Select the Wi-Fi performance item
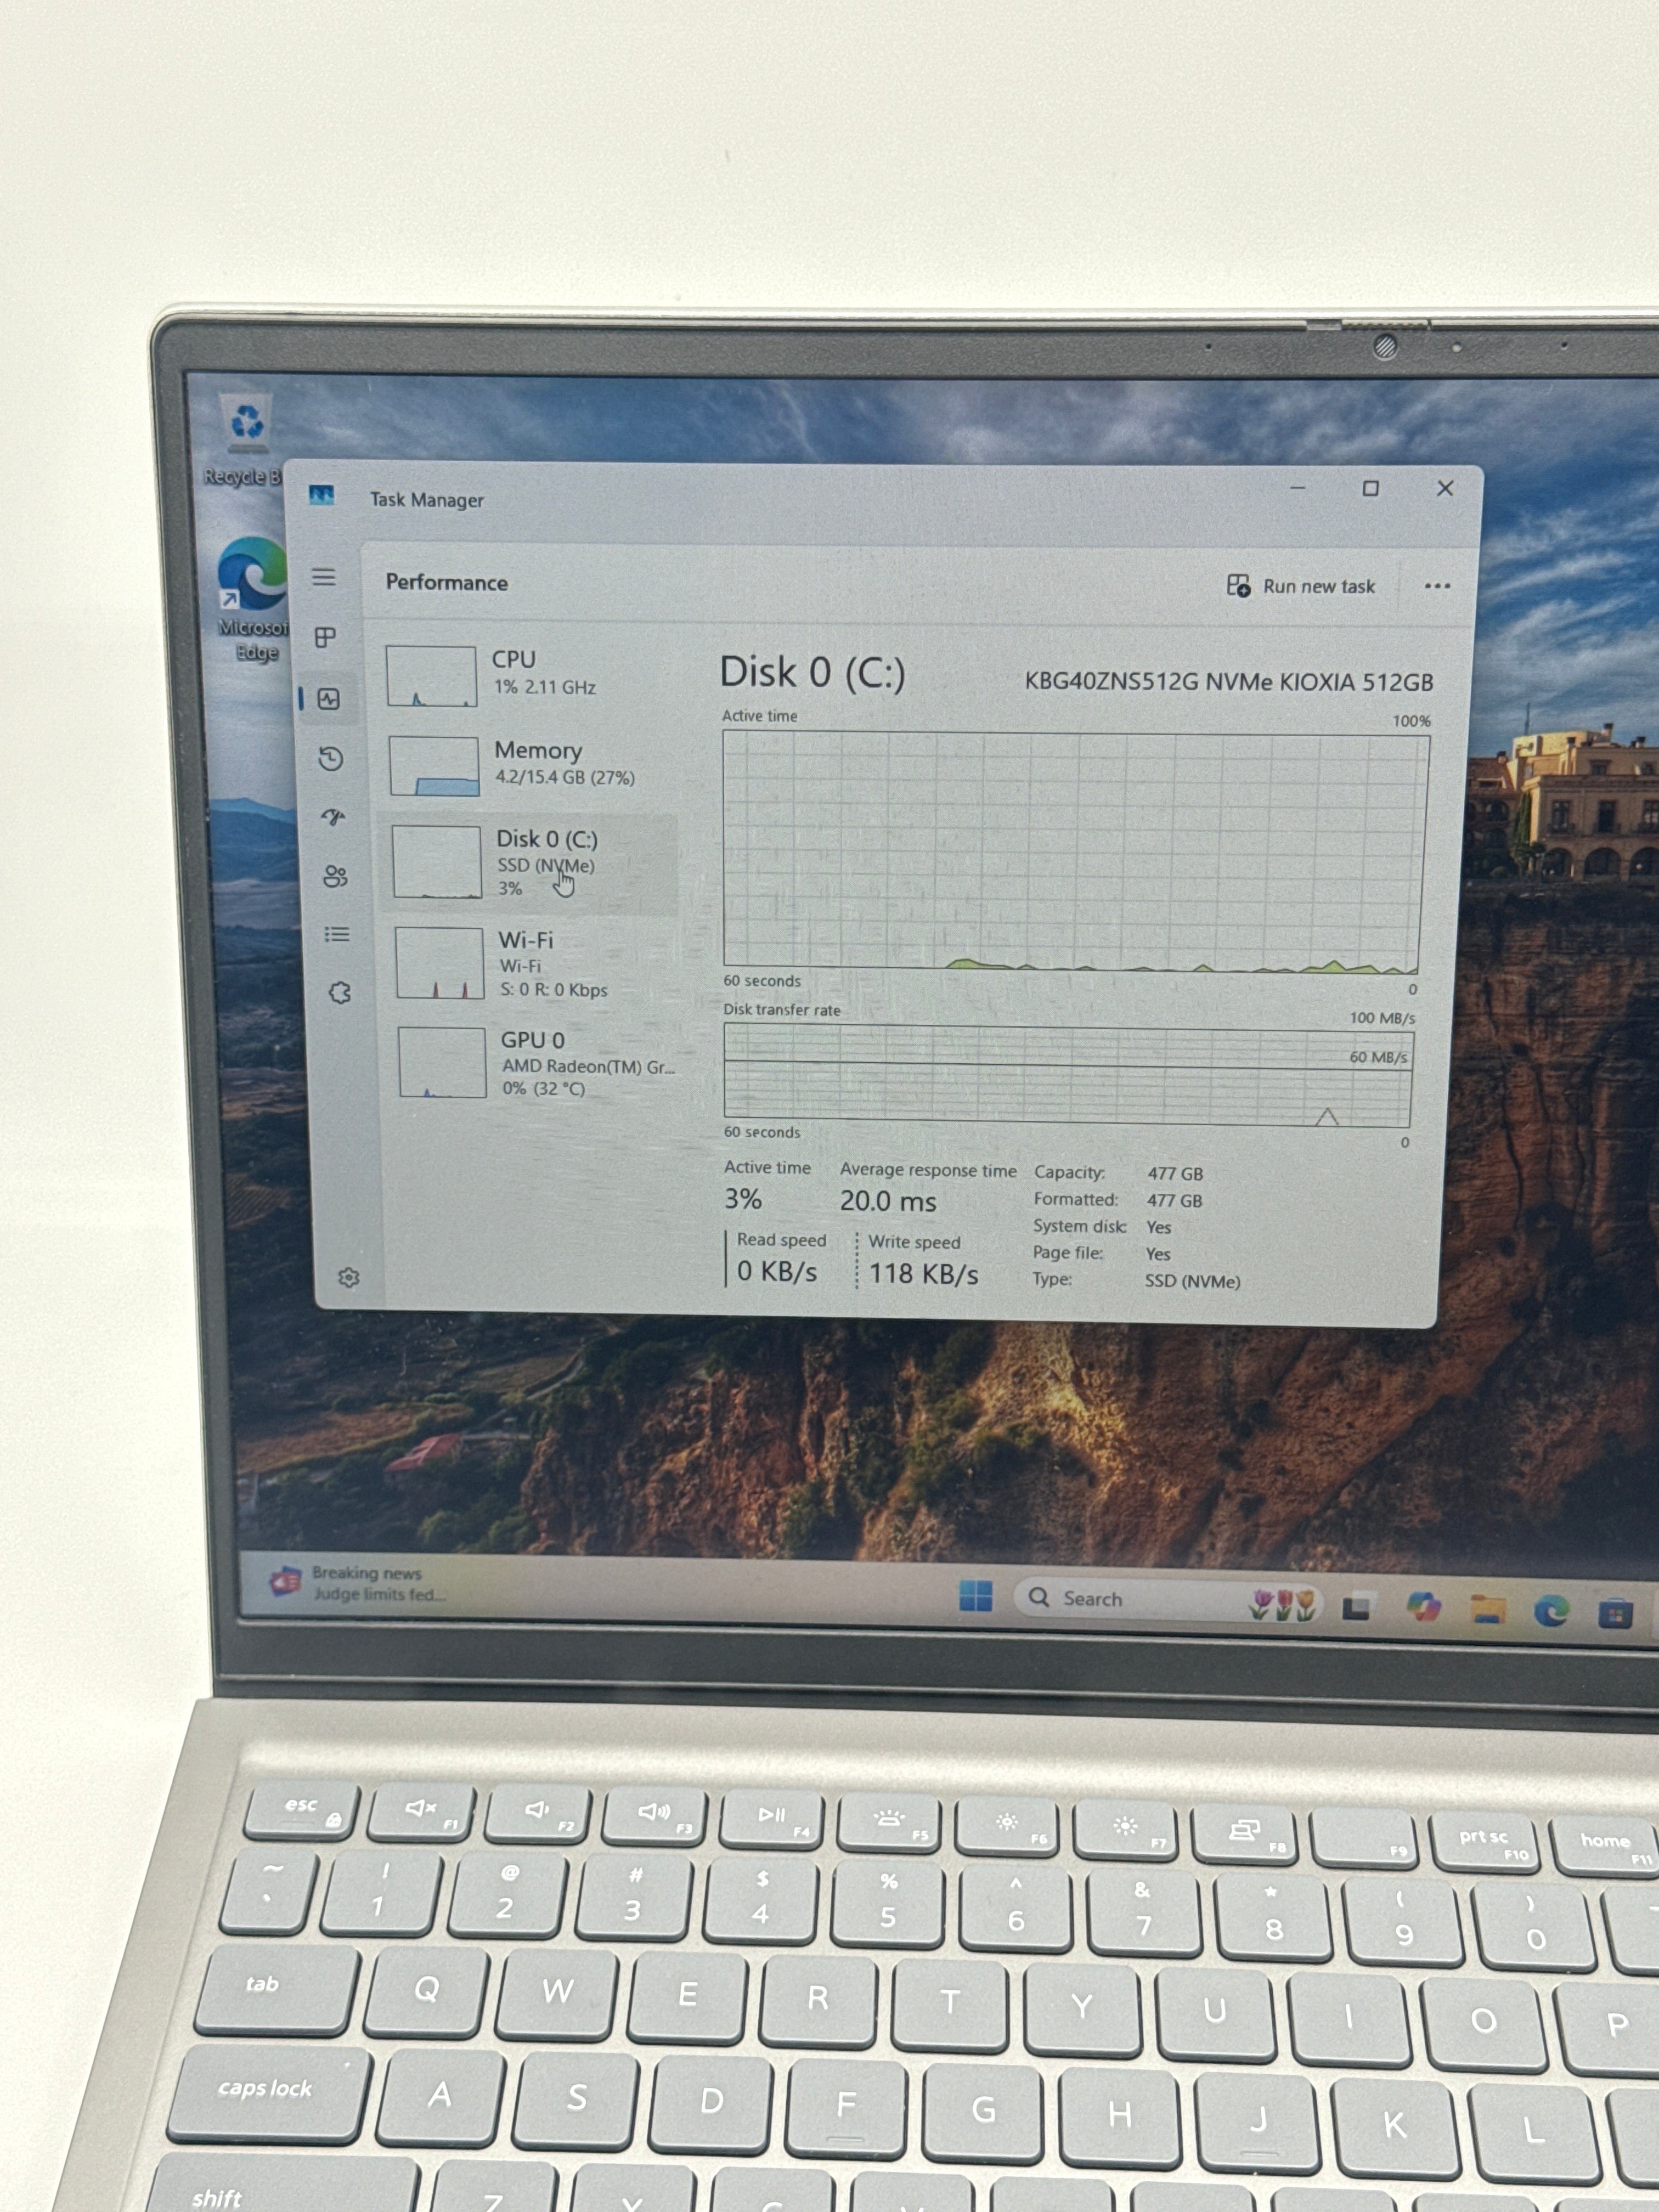This screenshot has height=2212, width=1659. 536,963
